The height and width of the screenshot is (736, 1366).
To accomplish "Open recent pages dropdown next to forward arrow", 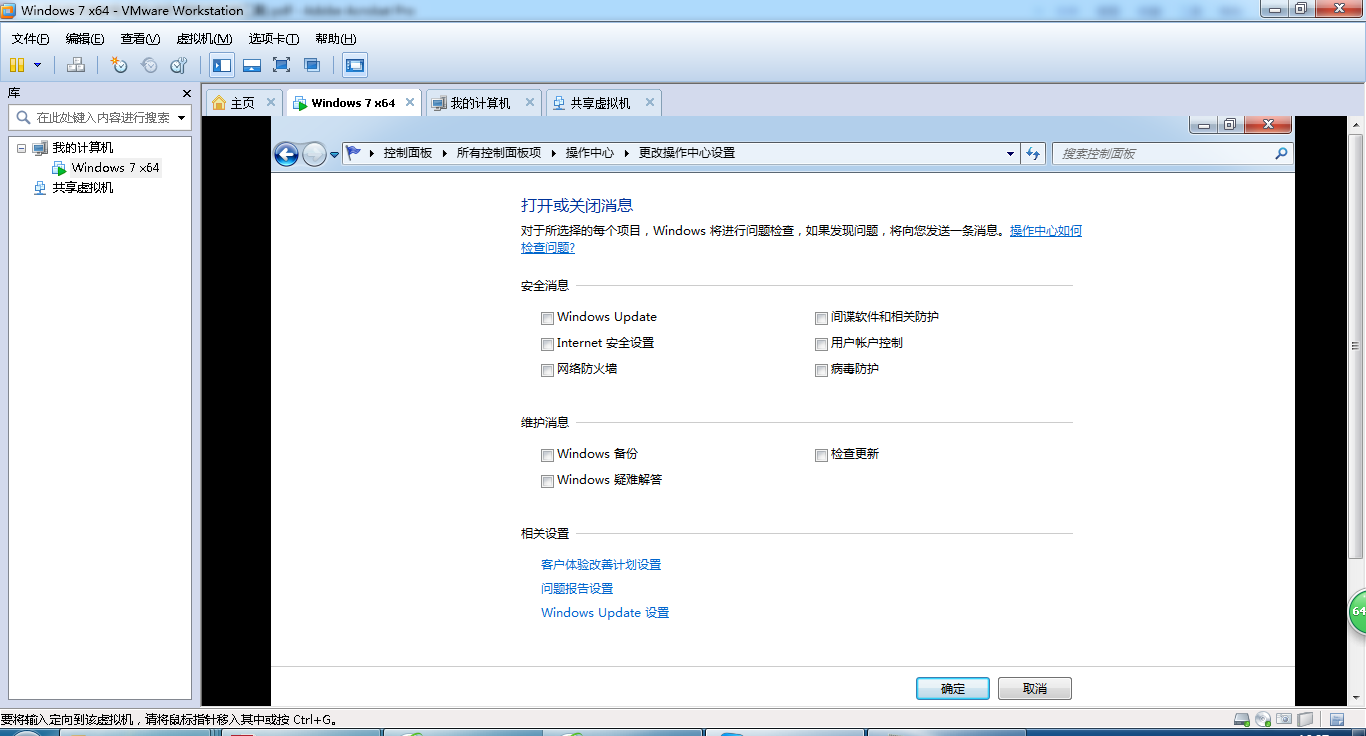I will point(334,155).
